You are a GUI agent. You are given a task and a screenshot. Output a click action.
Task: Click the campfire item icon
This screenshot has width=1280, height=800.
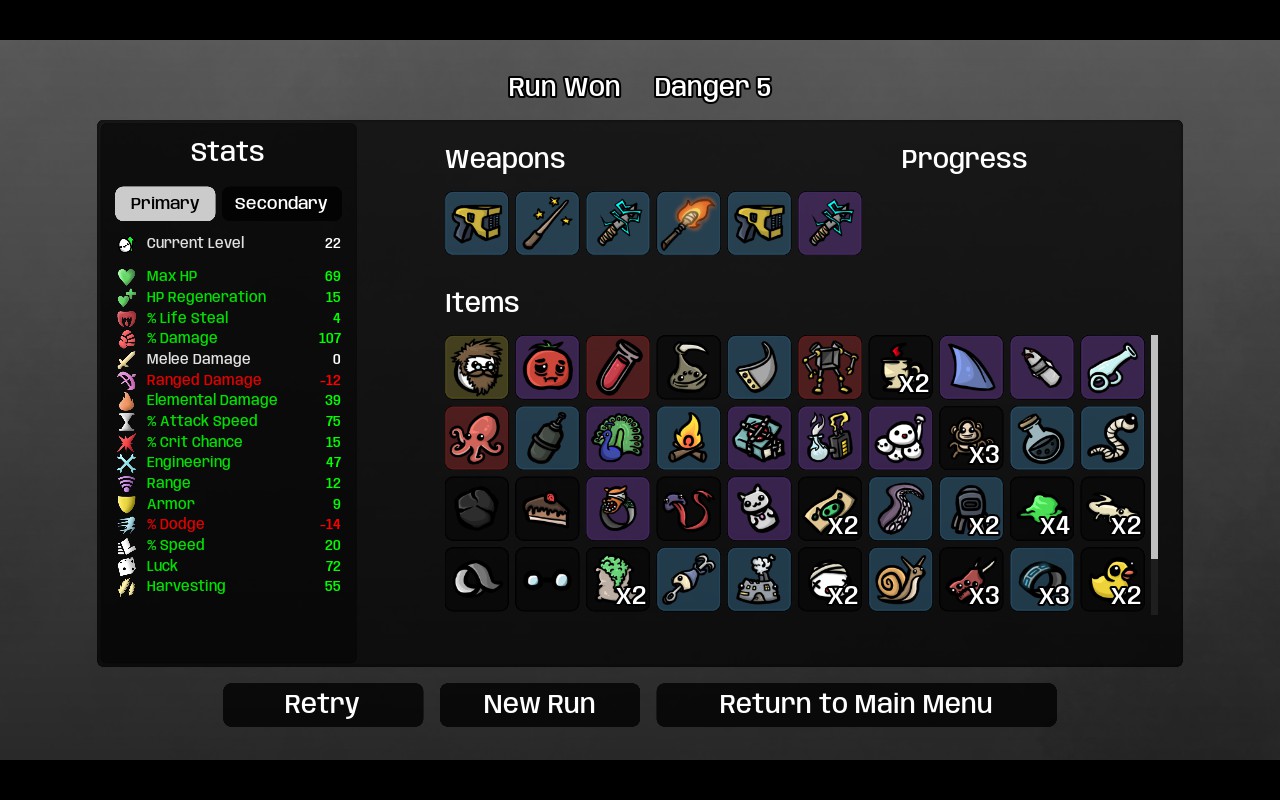click(x=689, y=438)
